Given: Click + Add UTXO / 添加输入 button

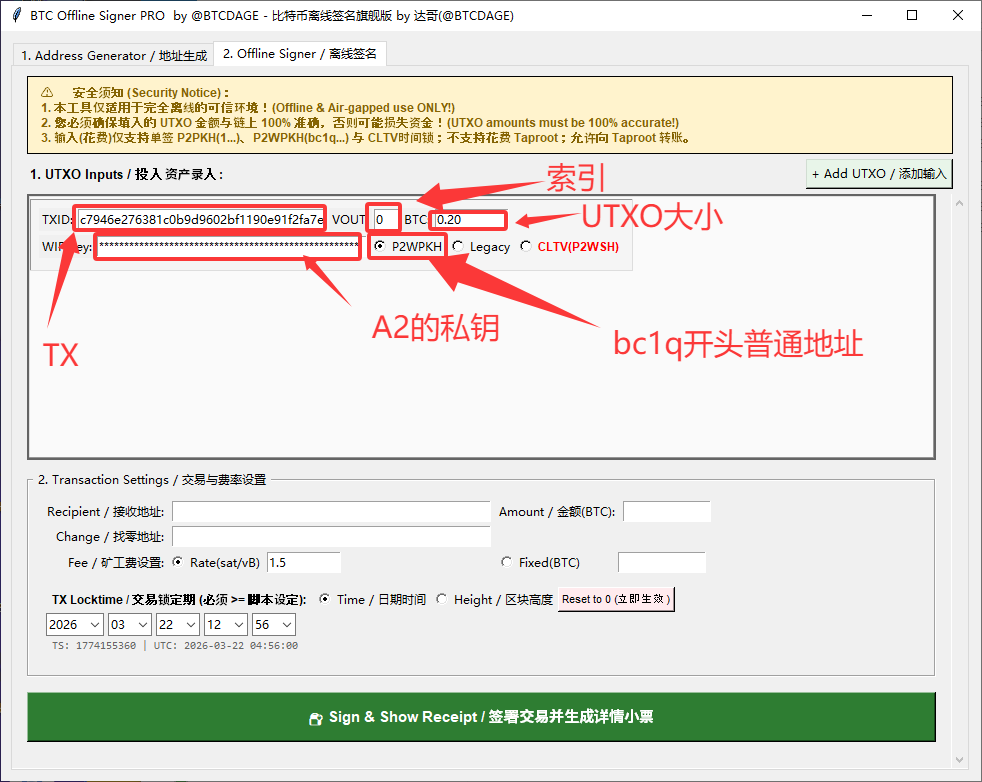Looking at the screenshot, I should [x=879, y=174].
